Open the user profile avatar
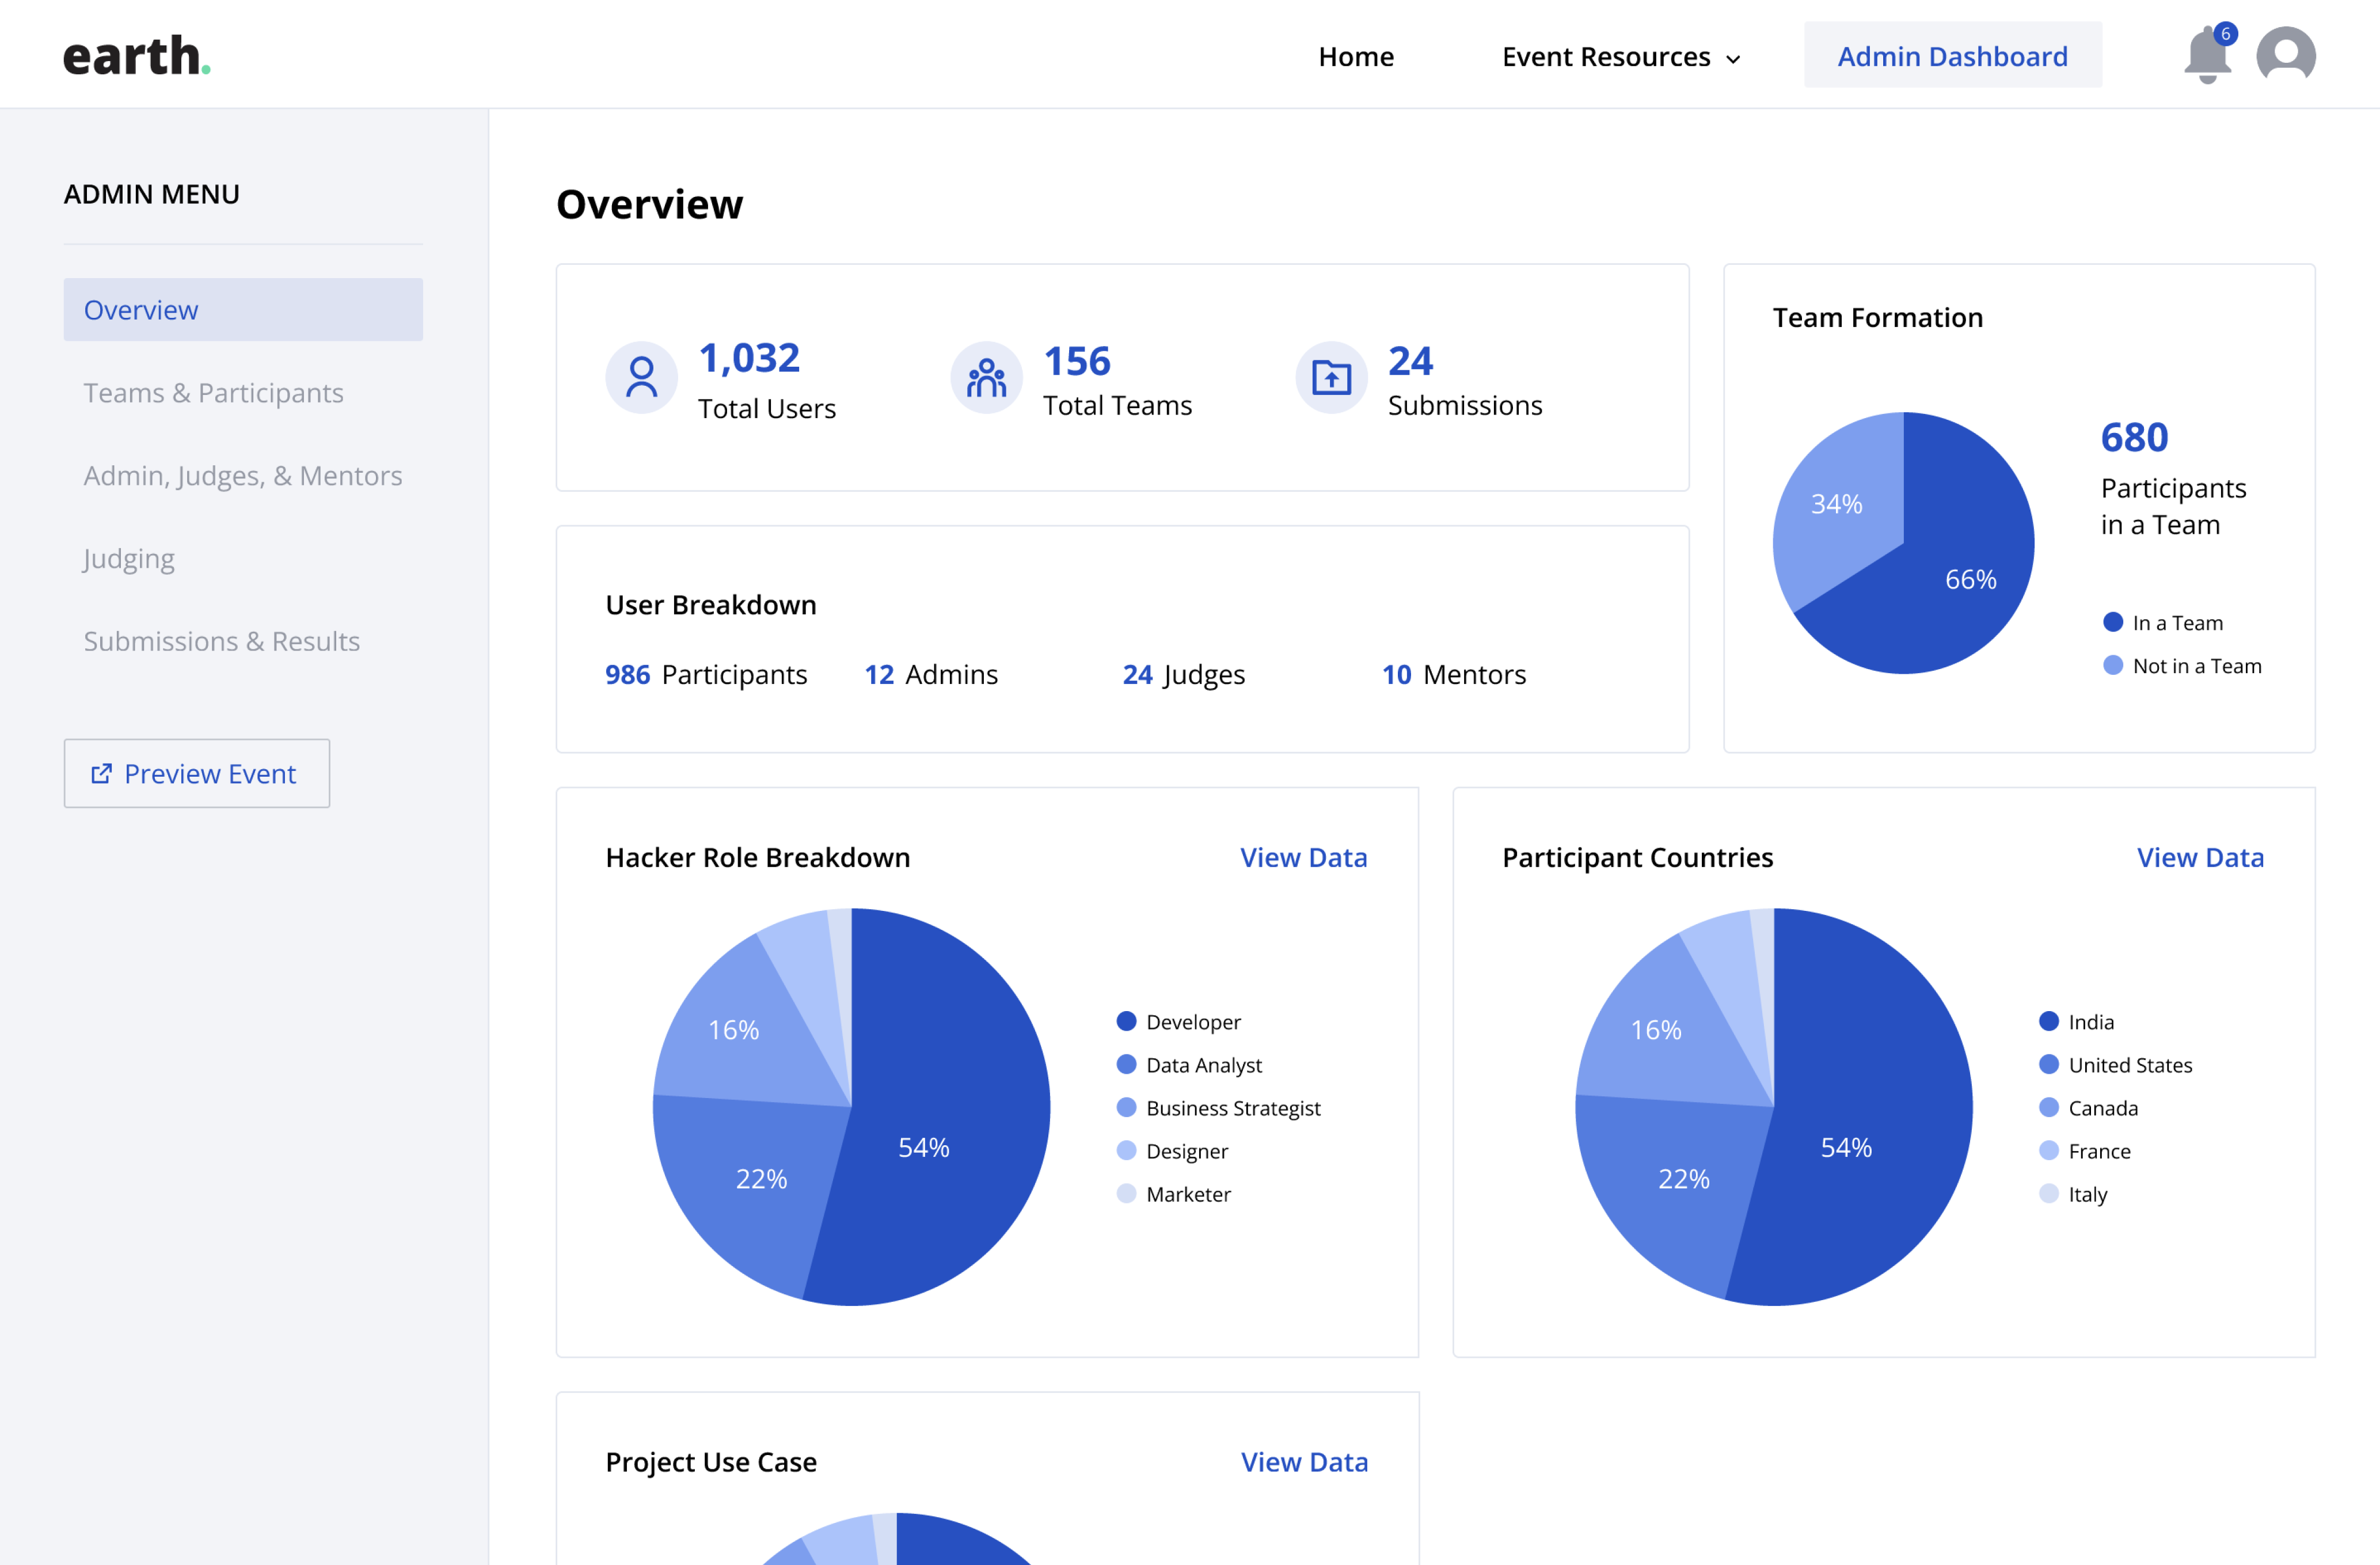 pos(2286,54)
